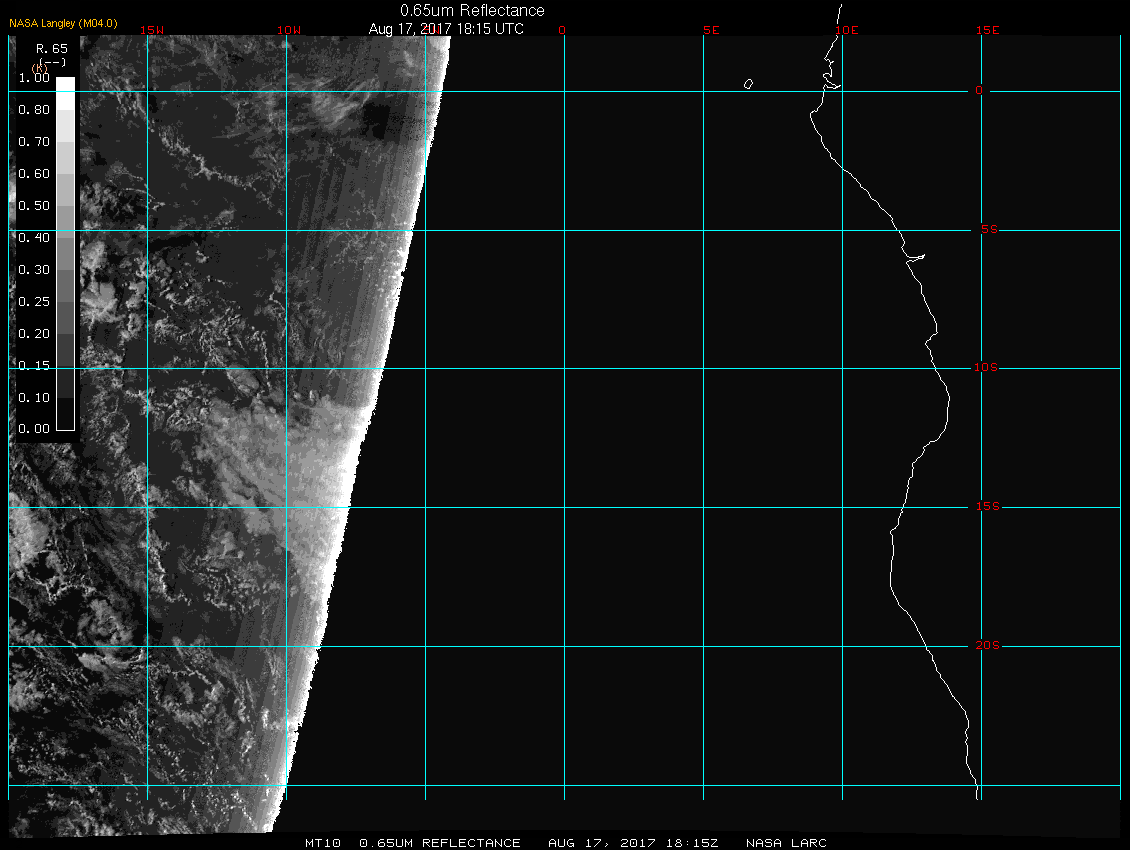Click the '15E' longitude label
Image resolution: width=1130 pixels, height=850 pixels.
coord(987,30)
